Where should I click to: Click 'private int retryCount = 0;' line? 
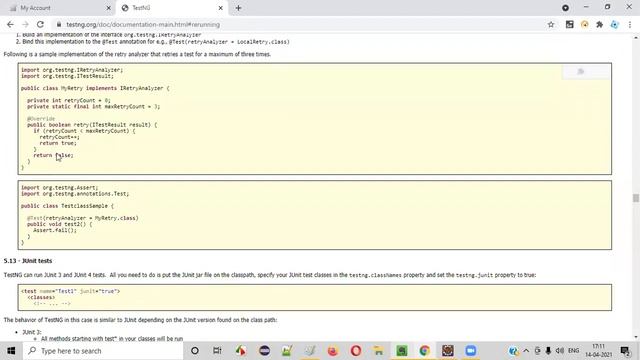point(69,100)
